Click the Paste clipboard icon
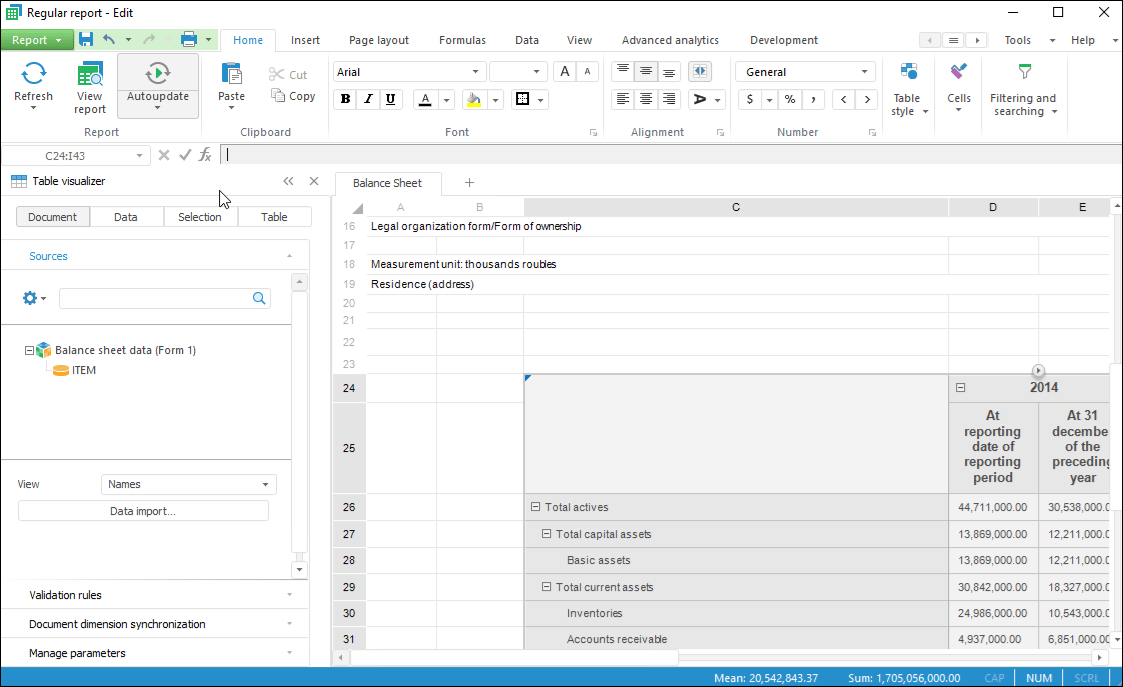 (231, 75)
